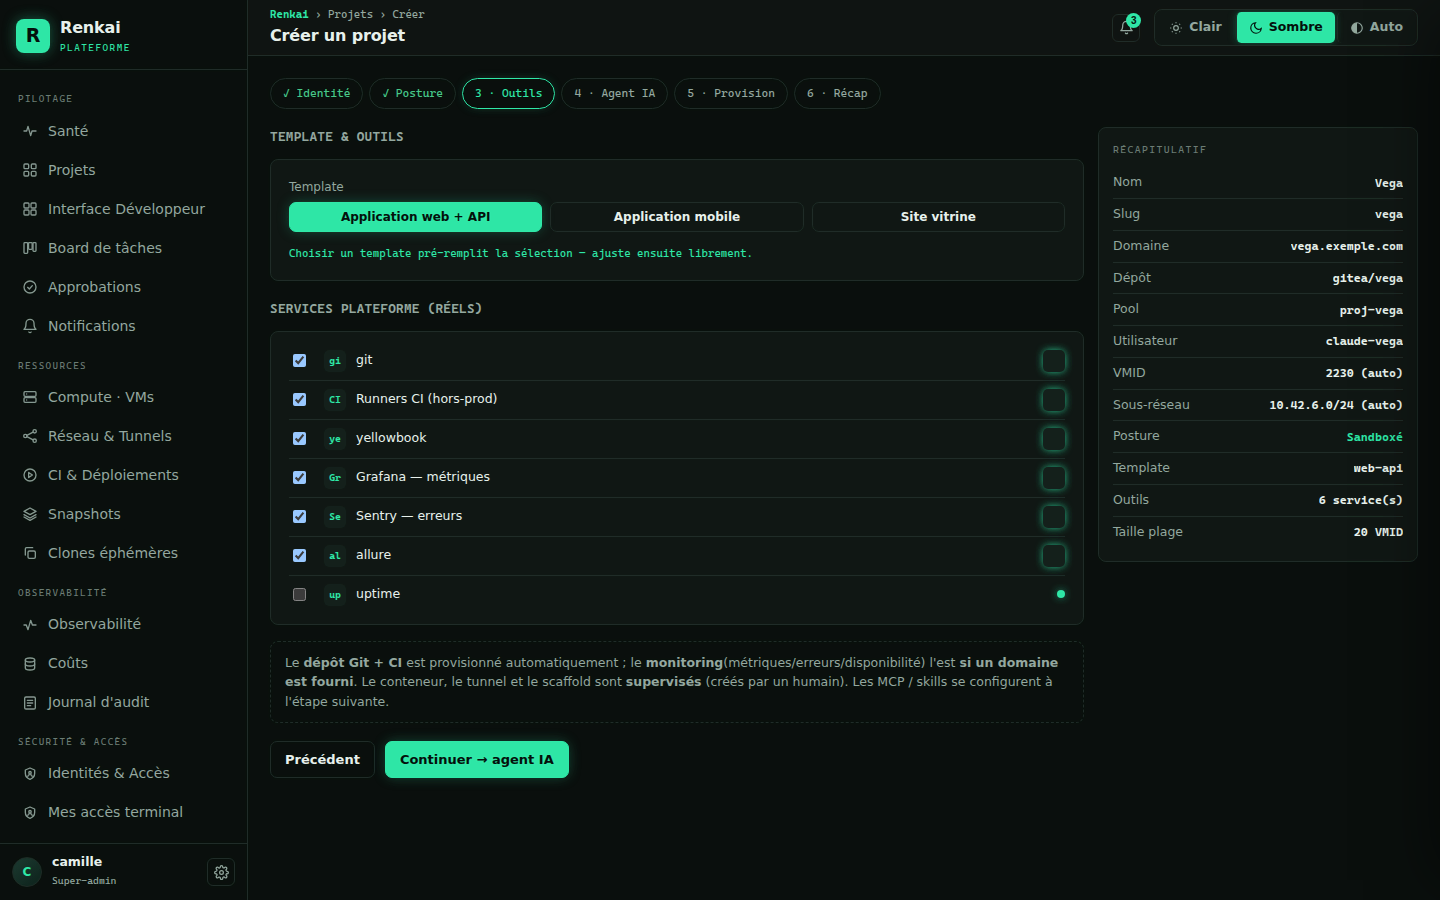
Task: Jump to the Récap step
Action: click(837, 93)
